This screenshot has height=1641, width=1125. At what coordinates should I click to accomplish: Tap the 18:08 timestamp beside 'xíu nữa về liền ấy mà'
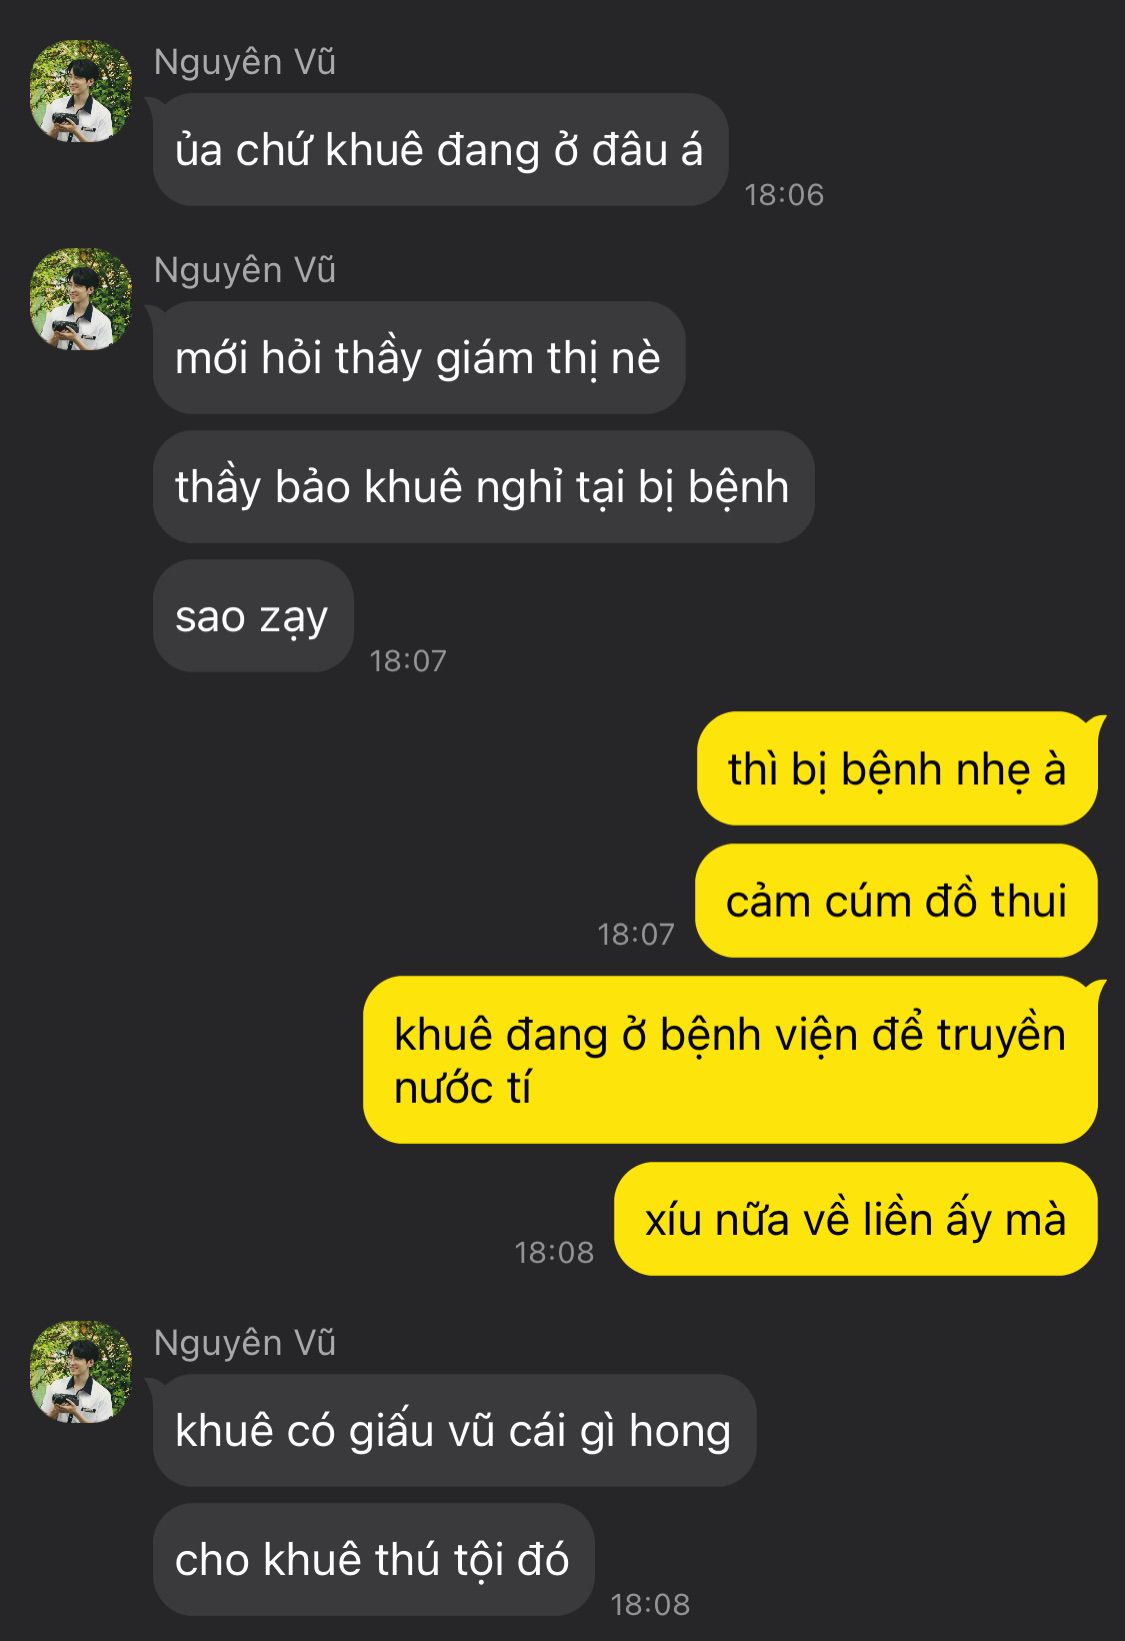tap(554, 1252)
